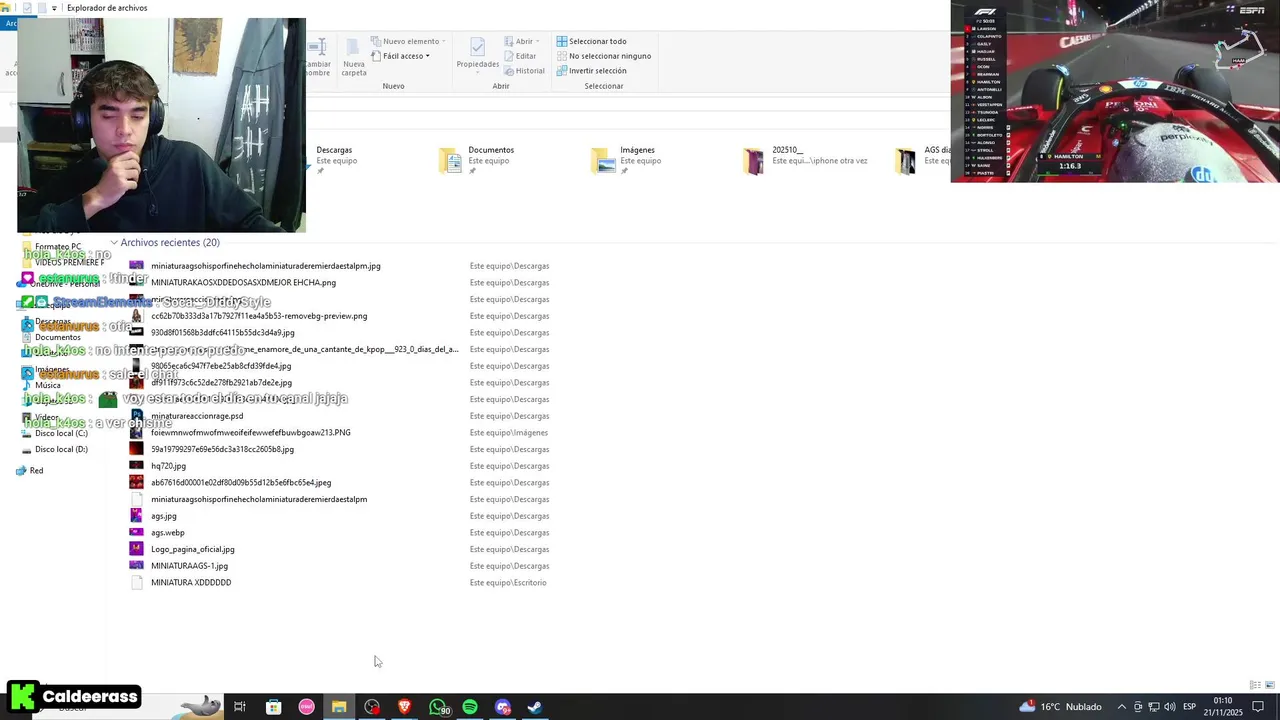Select the ags.webp file

pyautogui.click(x=168, y=533)
